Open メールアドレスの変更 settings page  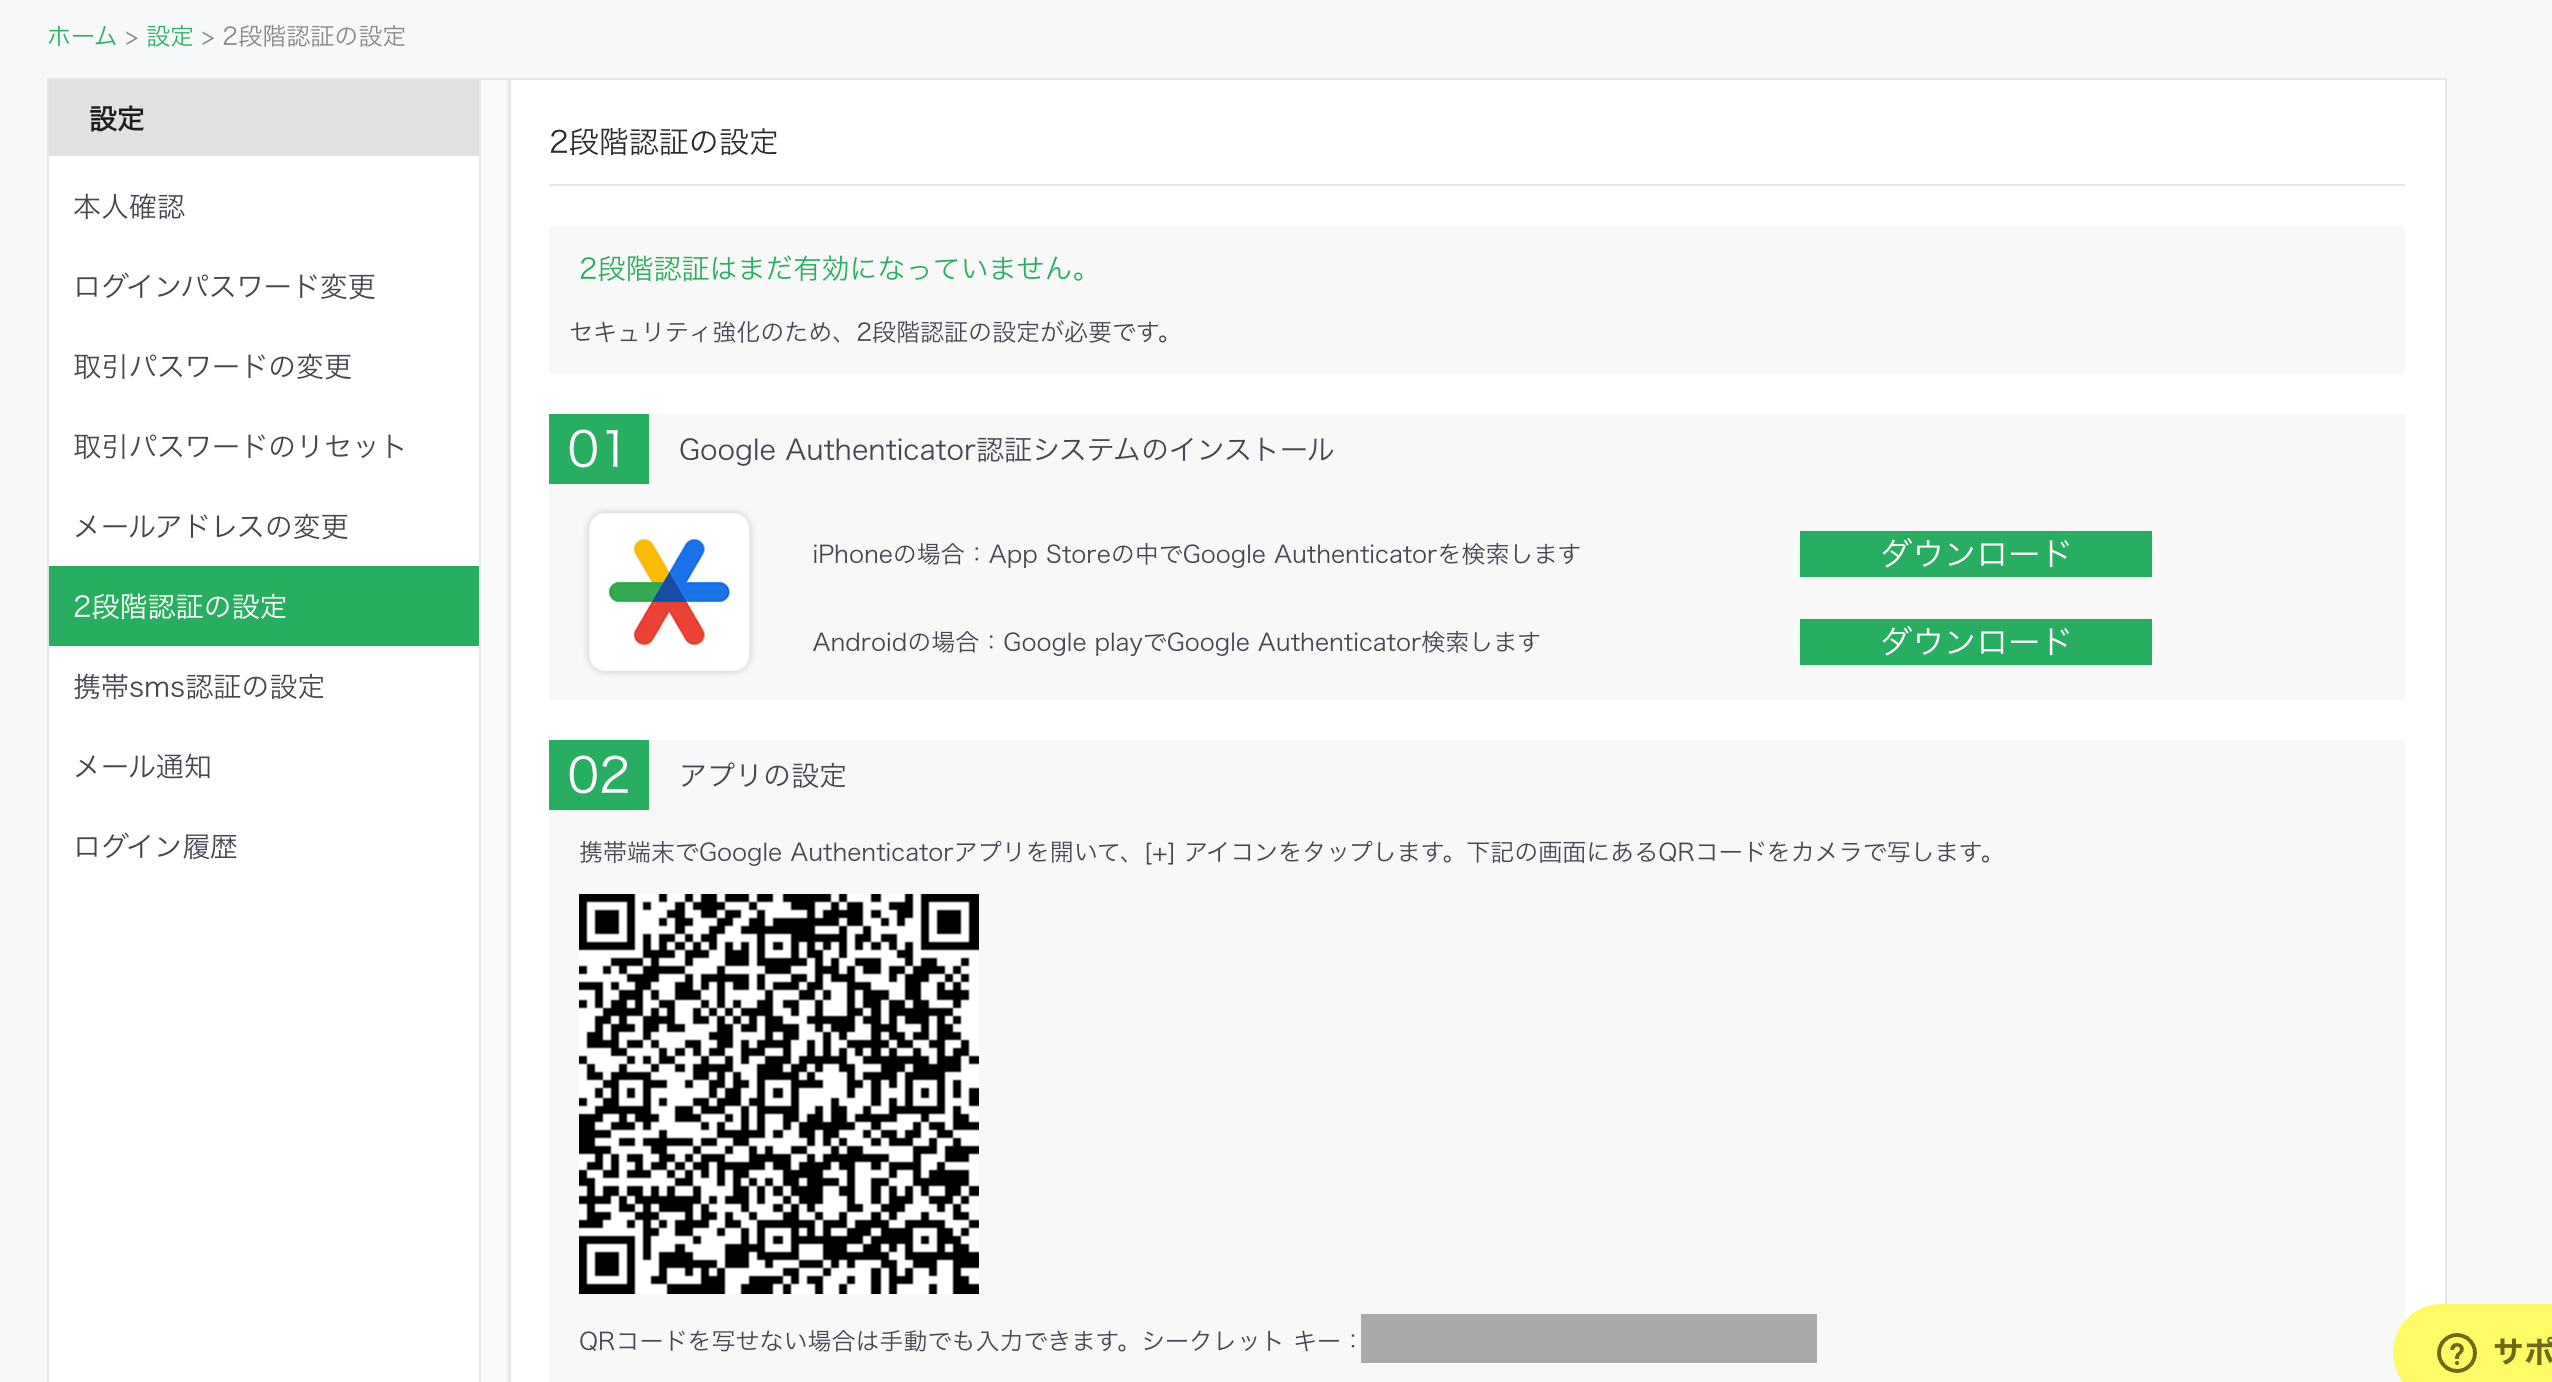(x=264, y=526)
